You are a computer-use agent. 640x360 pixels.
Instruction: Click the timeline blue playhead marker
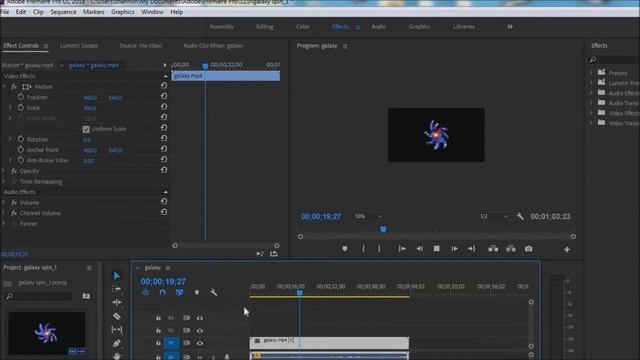pyautogui.click(x=300, y=293)
